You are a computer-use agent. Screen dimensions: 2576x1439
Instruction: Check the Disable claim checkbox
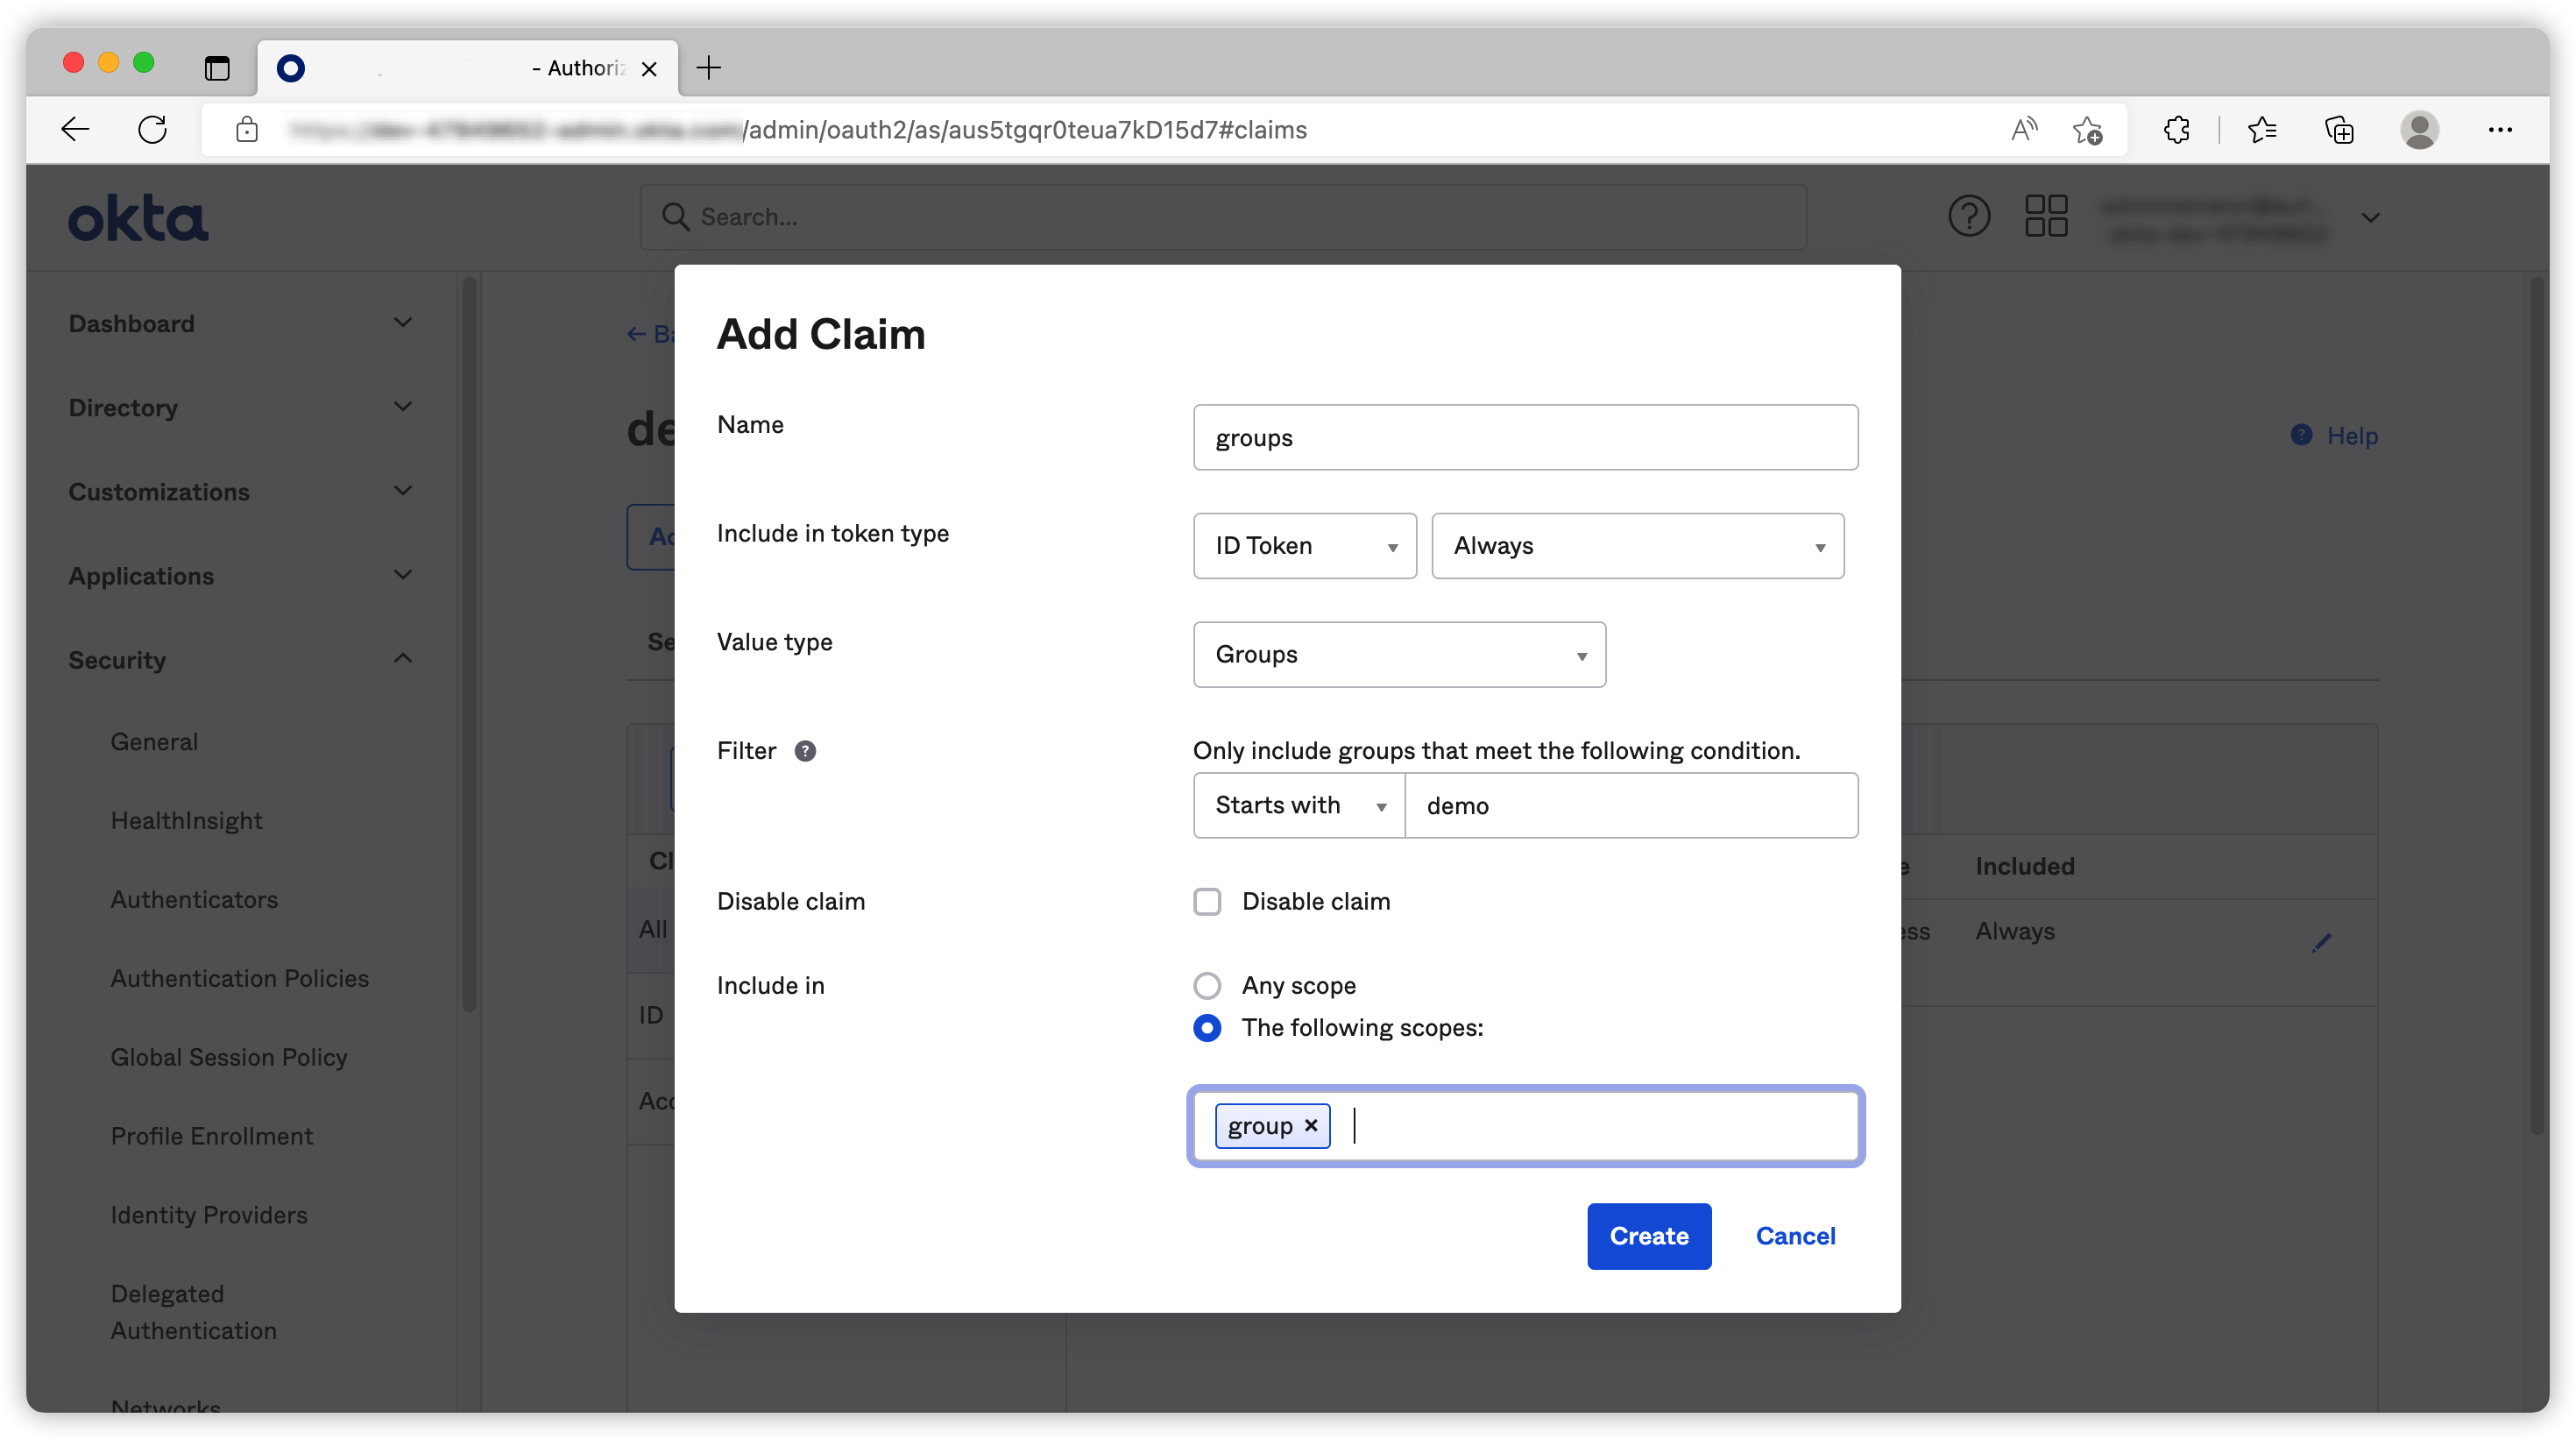click(x=1207, y=901)
